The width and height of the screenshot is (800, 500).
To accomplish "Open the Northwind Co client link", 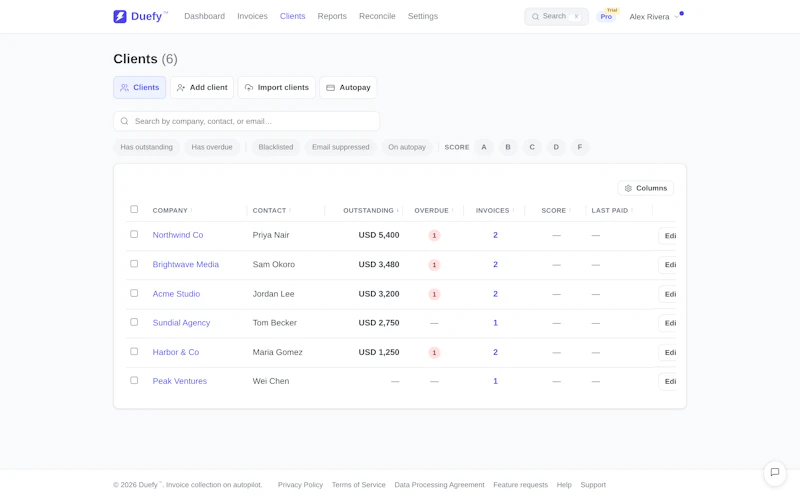I will (x=178, y=235).
